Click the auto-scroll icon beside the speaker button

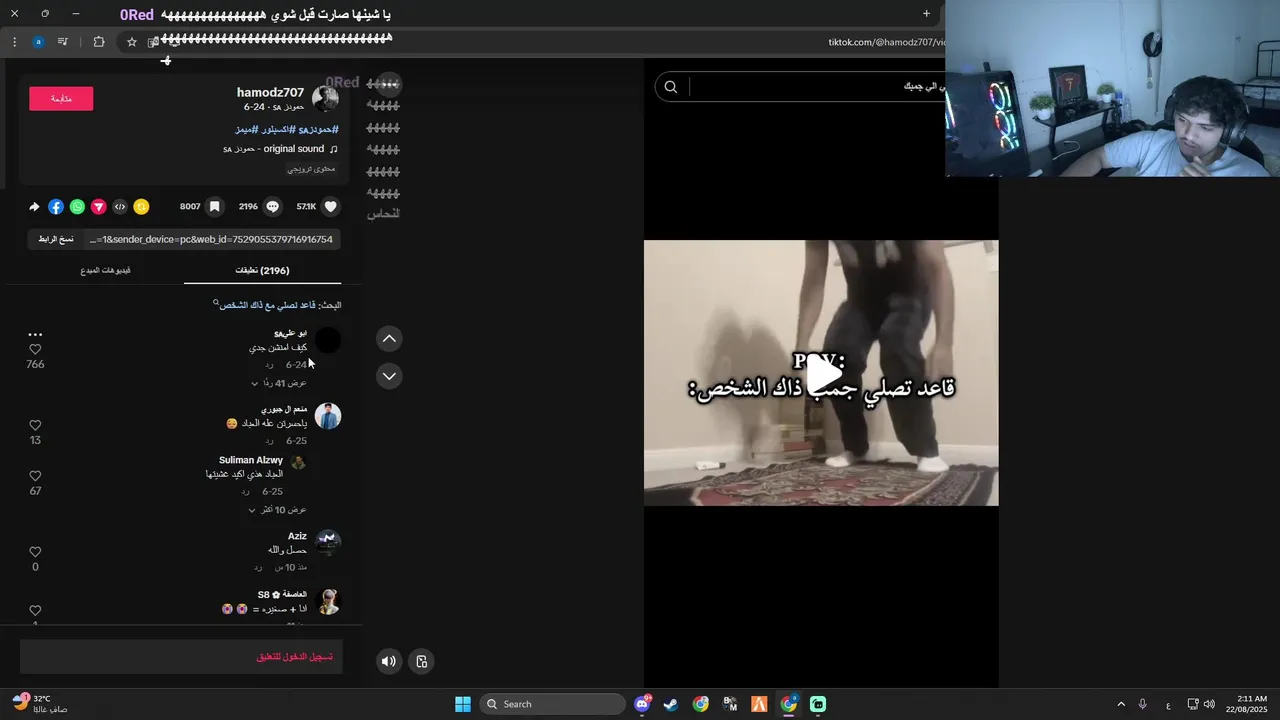click(x=422, y=661)
